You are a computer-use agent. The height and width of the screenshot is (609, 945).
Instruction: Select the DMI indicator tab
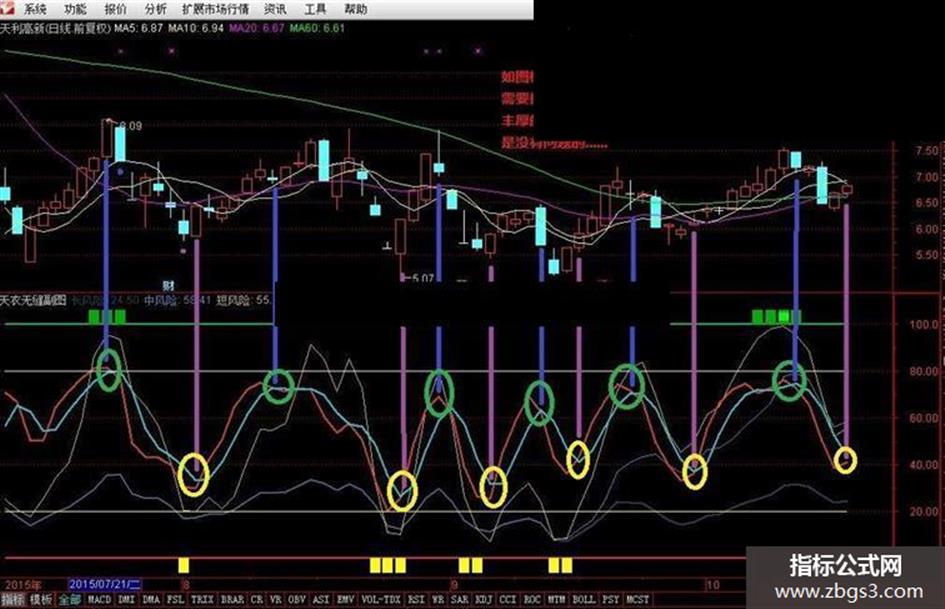point(127,599)
